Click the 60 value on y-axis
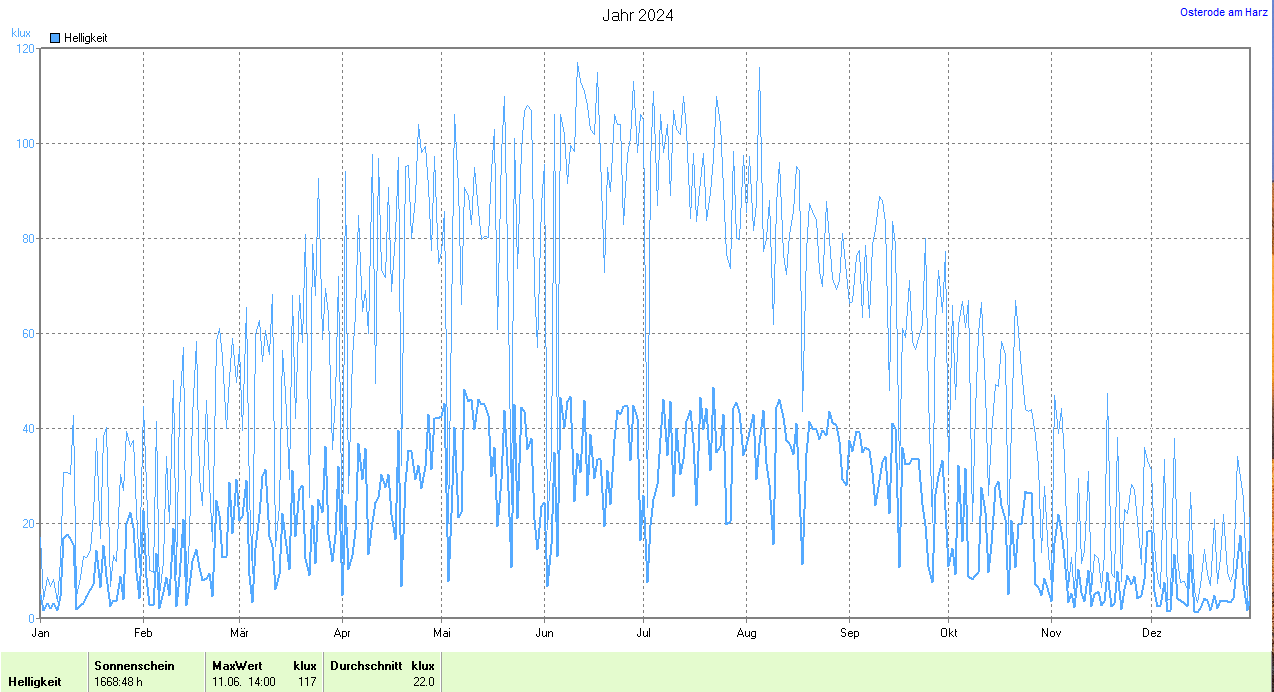 (26, 334)
